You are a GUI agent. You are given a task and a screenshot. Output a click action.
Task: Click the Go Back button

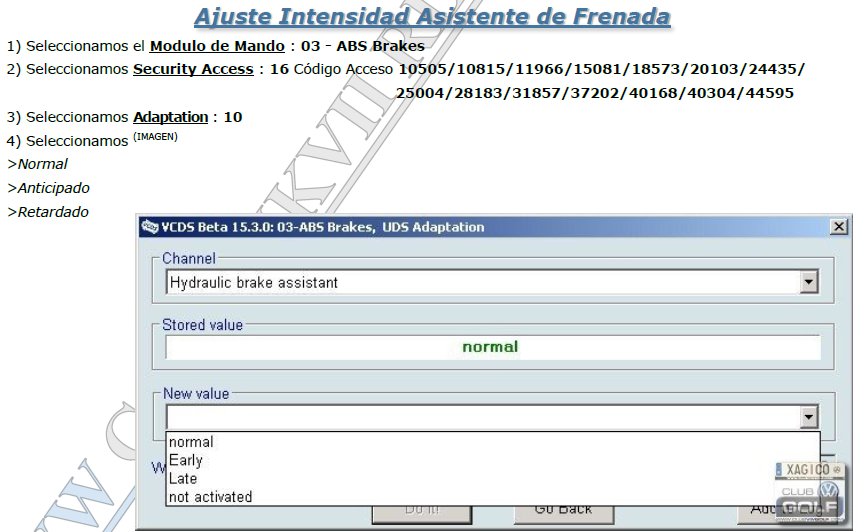pyautogui.click(x=564, y=512)
